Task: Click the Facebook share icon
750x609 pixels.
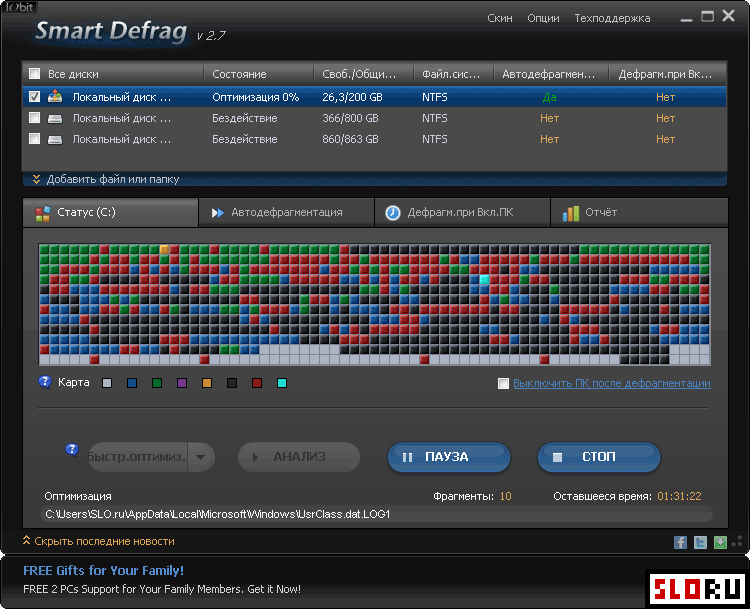Action: 680,542
